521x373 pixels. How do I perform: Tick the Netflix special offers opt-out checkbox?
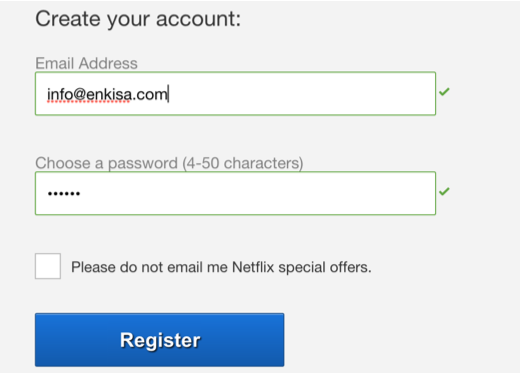(x=48, y=266)
